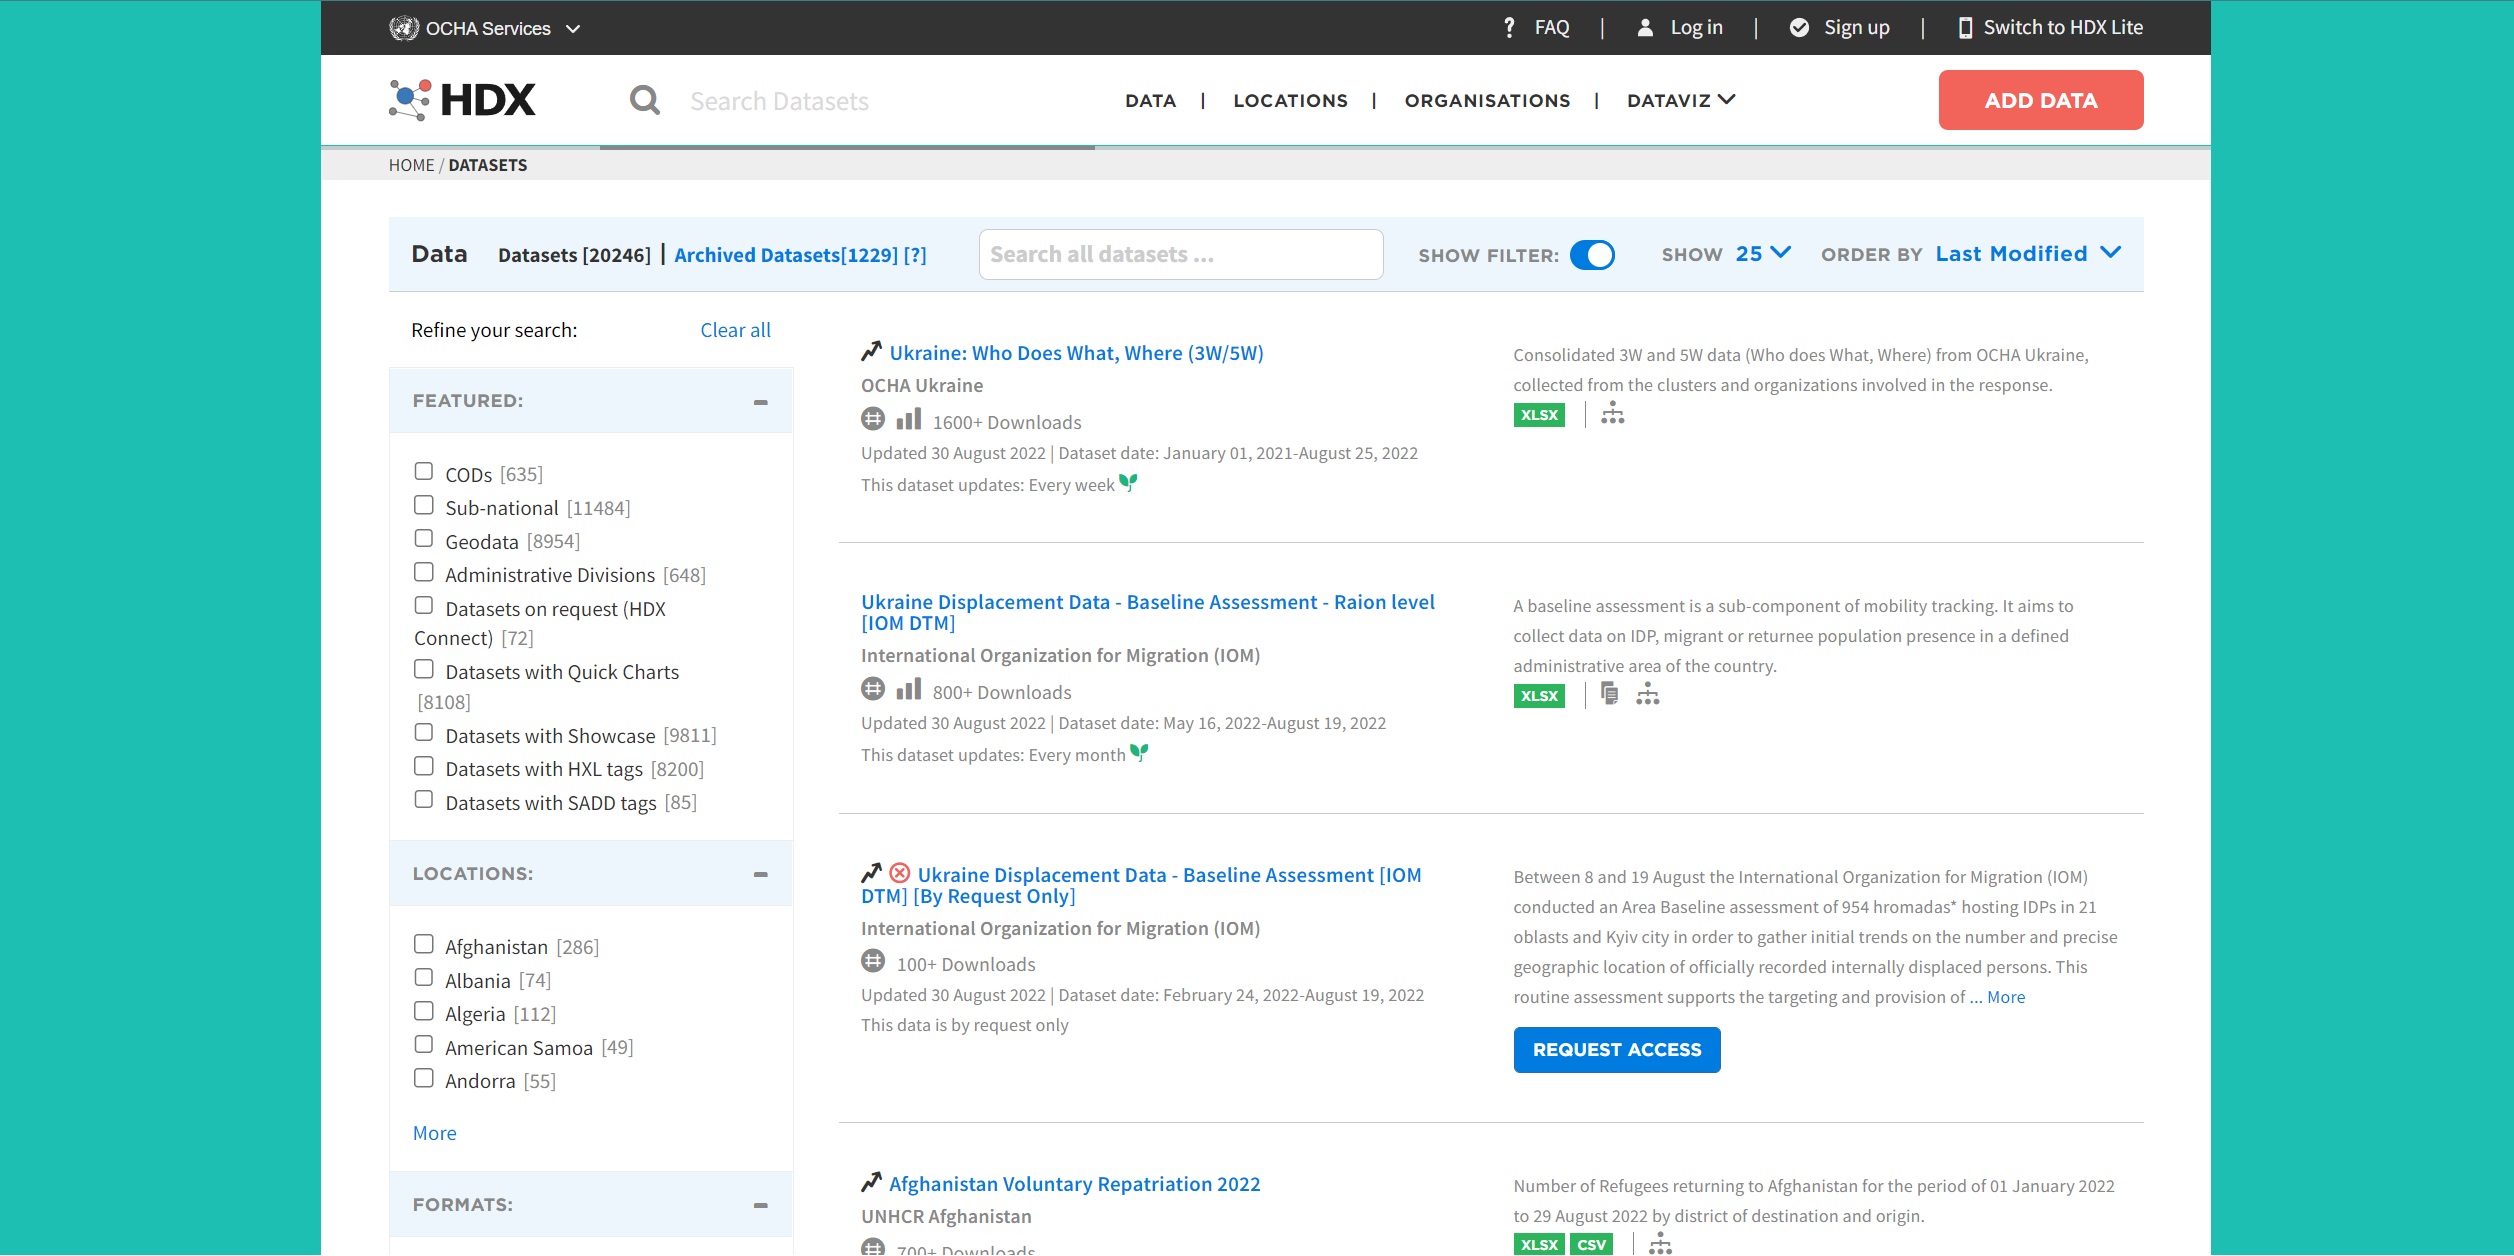Screen dimensions: 2514x1256
Task: Toggle the Show Filter switch off
Action: [1592, 255]
